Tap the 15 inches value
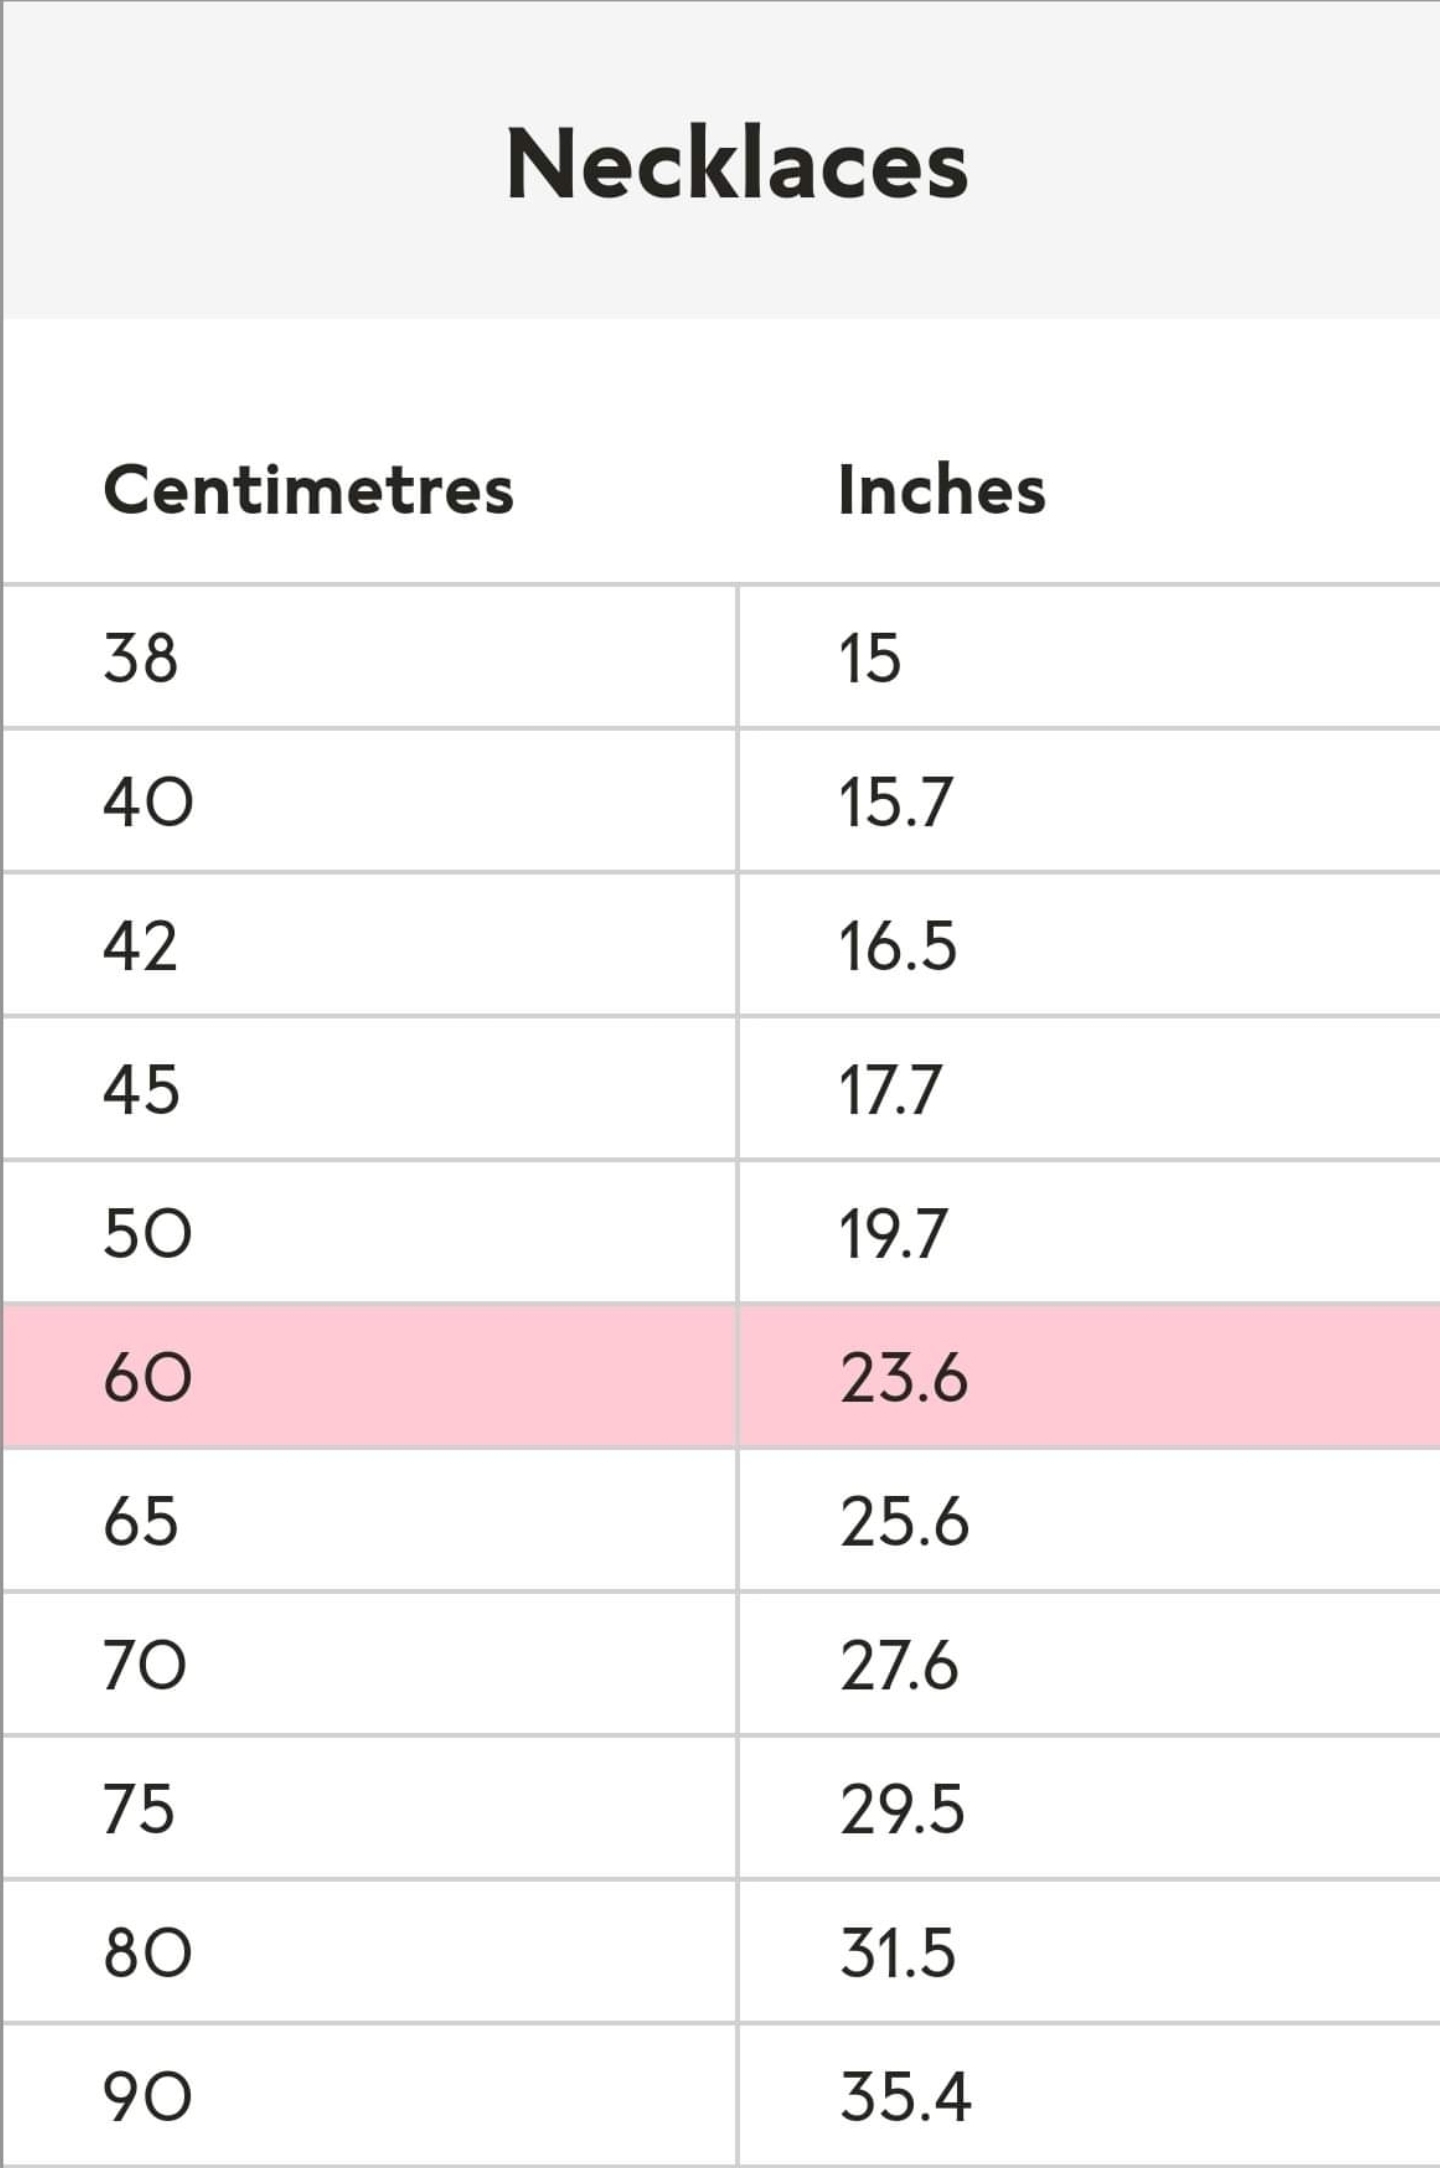 (870, 659)
